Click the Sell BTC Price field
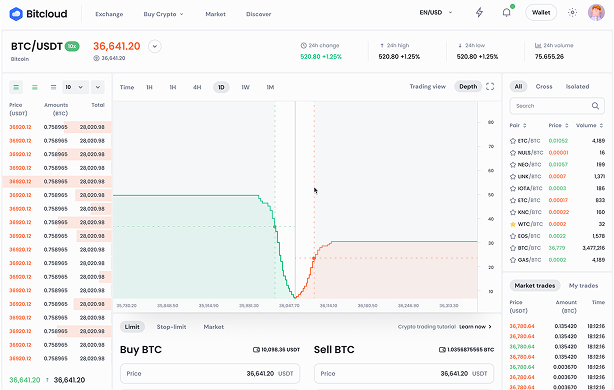The image size is (614, 390). click(x=404, y=374)
